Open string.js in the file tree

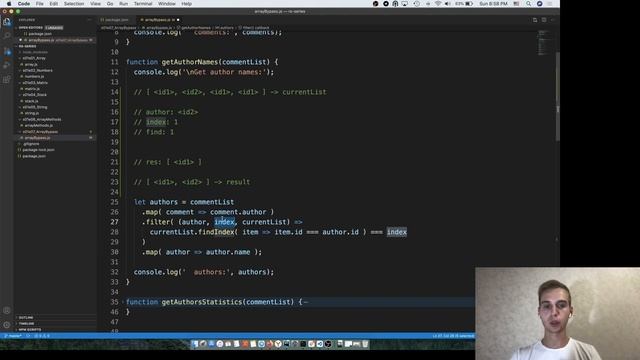(31, 113)
